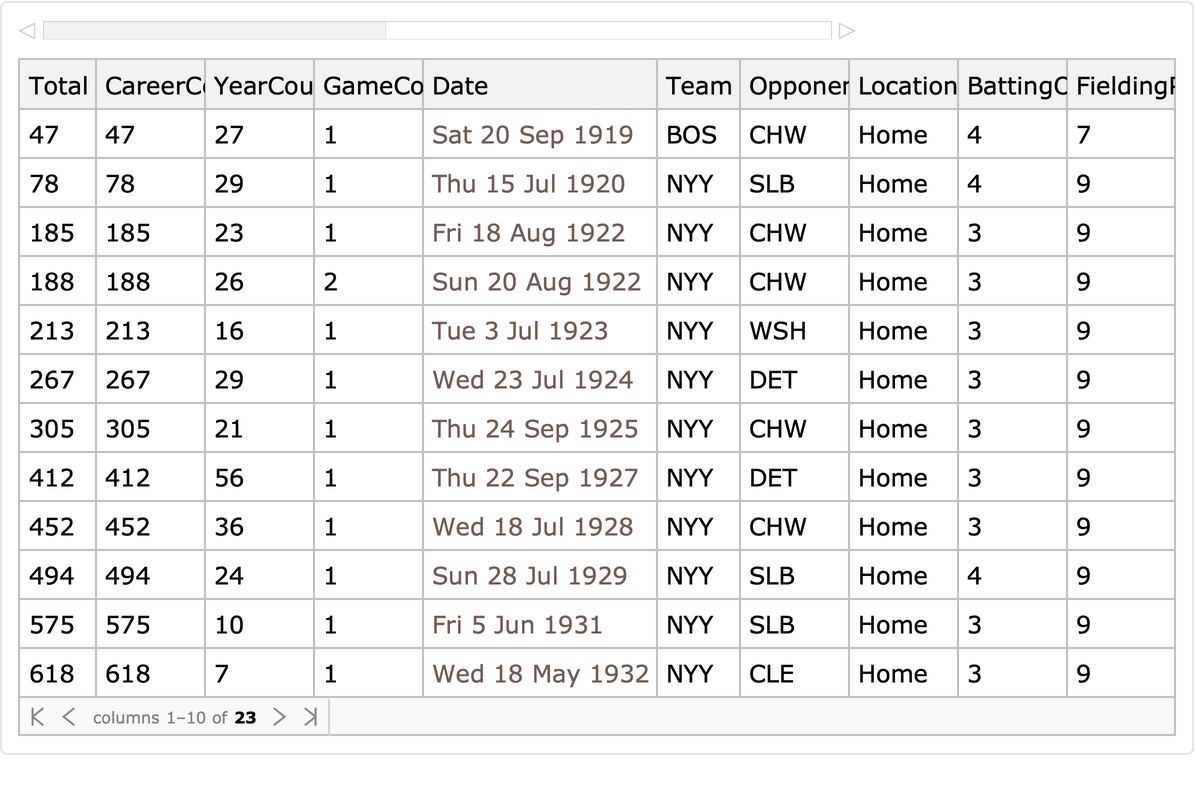Select the CLE opponent cell
The width and height of the screenshot is (1196, 786).
pos(771,674)
